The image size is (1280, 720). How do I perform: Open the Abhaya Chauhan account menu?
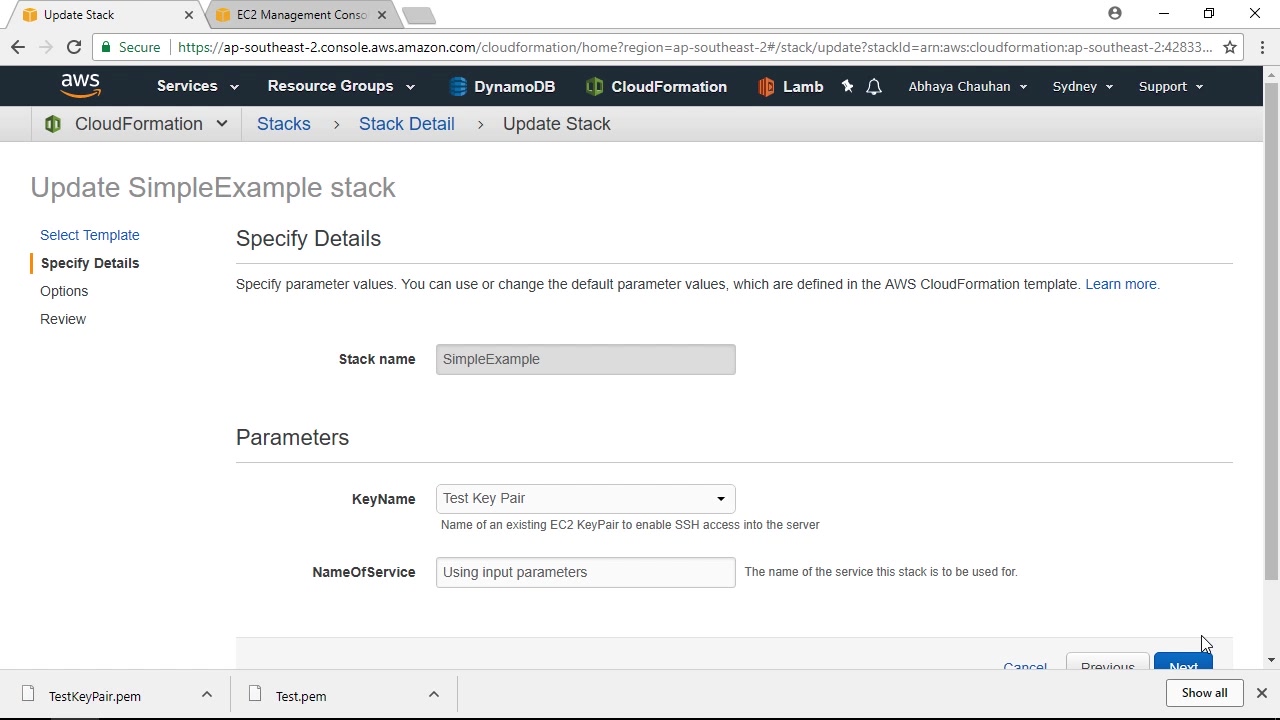pyautogui.click(x=967, y=87)
